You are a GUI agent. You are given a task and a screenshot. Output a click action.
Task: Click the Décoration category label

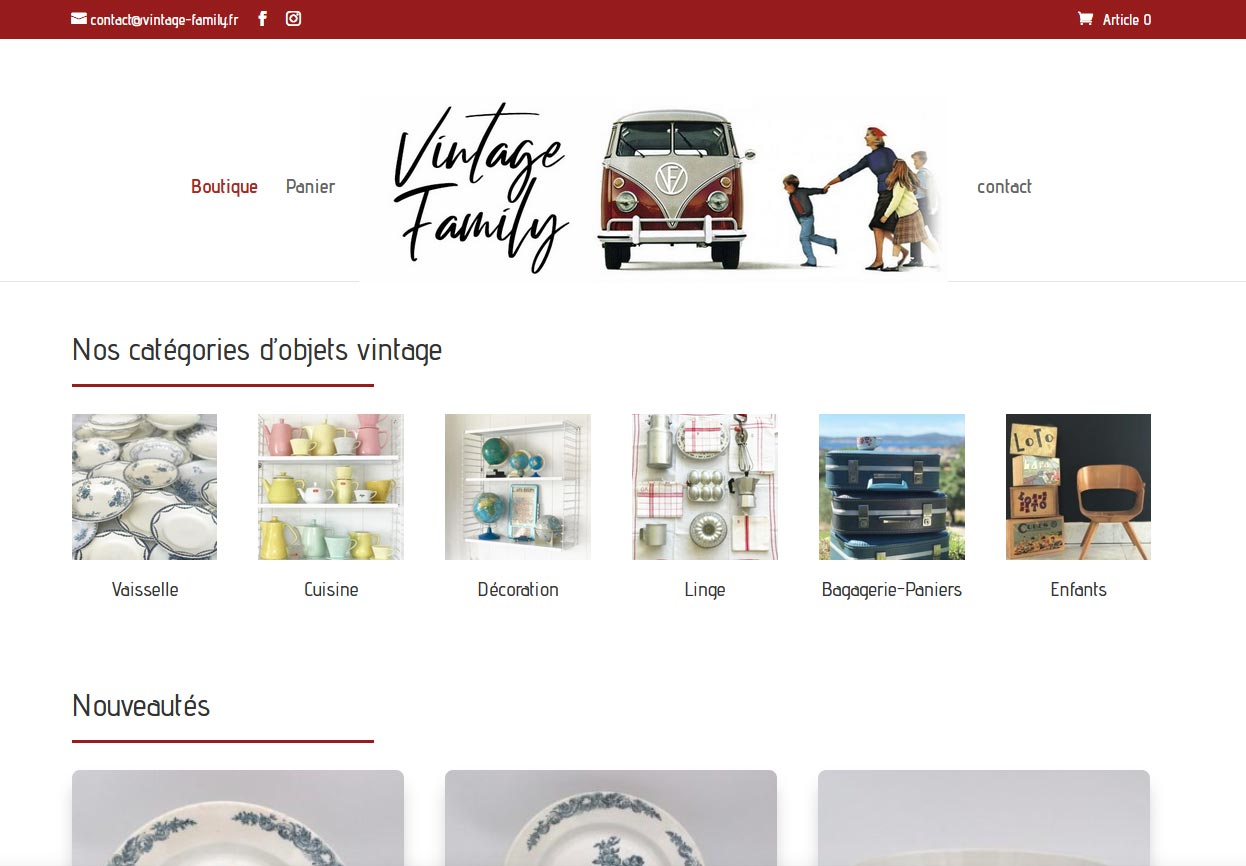518,589
